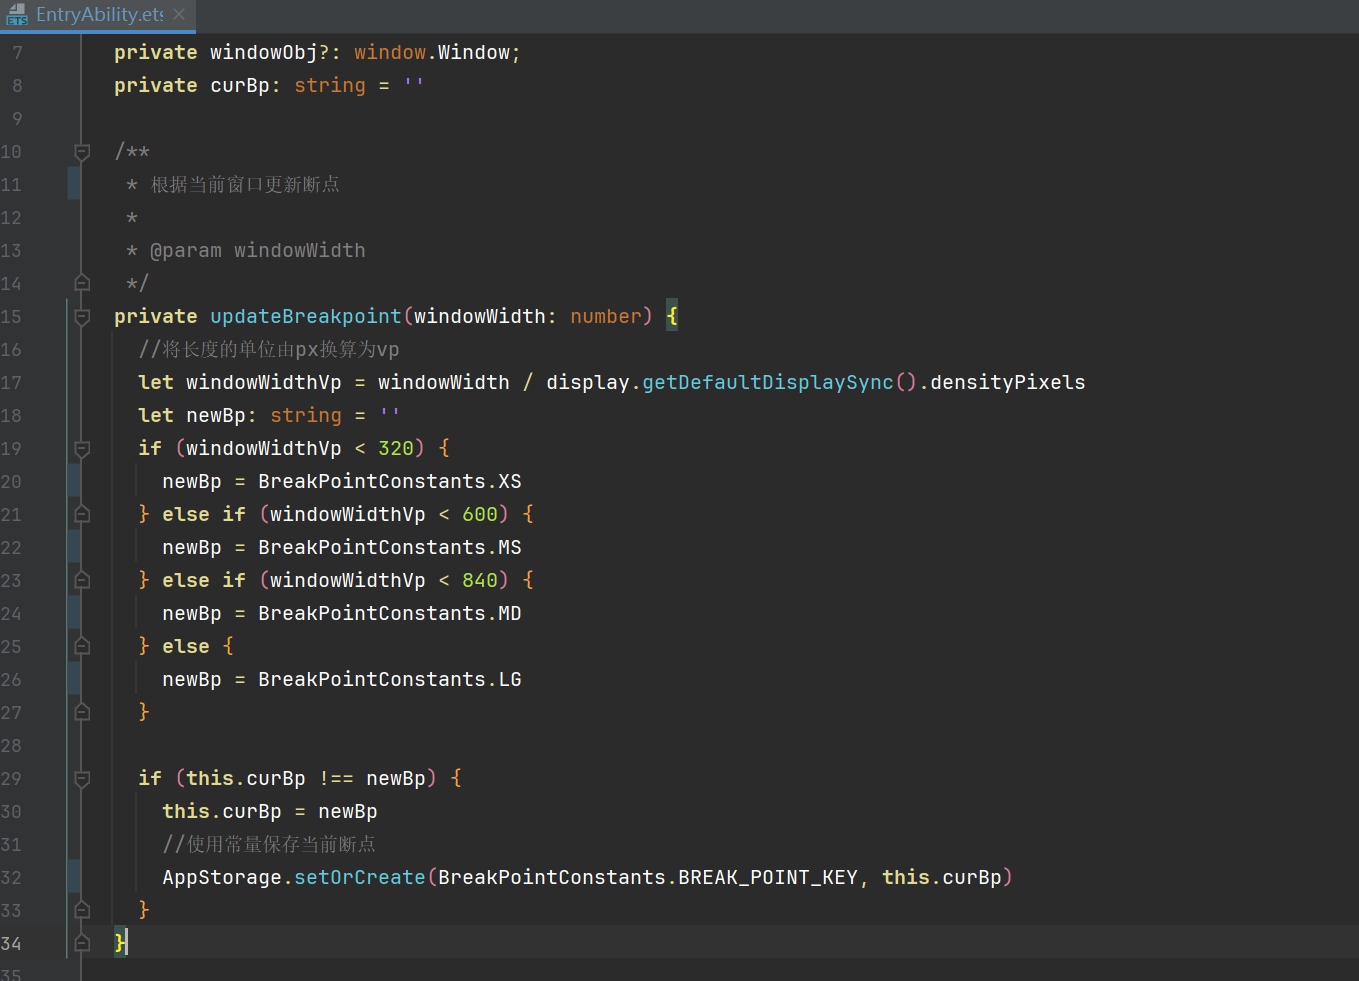Click line number 17 in the gutter

[11, 383]
